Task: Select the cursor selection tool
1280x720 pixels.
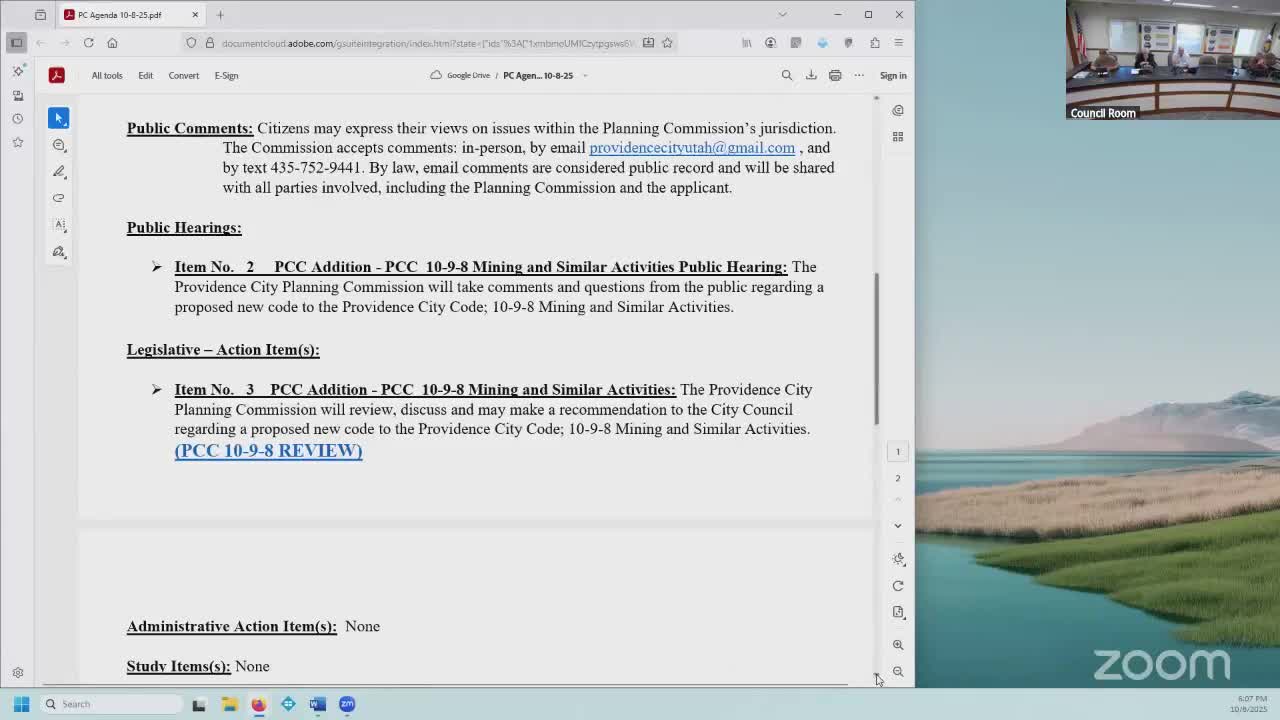Action: [59, 118]
